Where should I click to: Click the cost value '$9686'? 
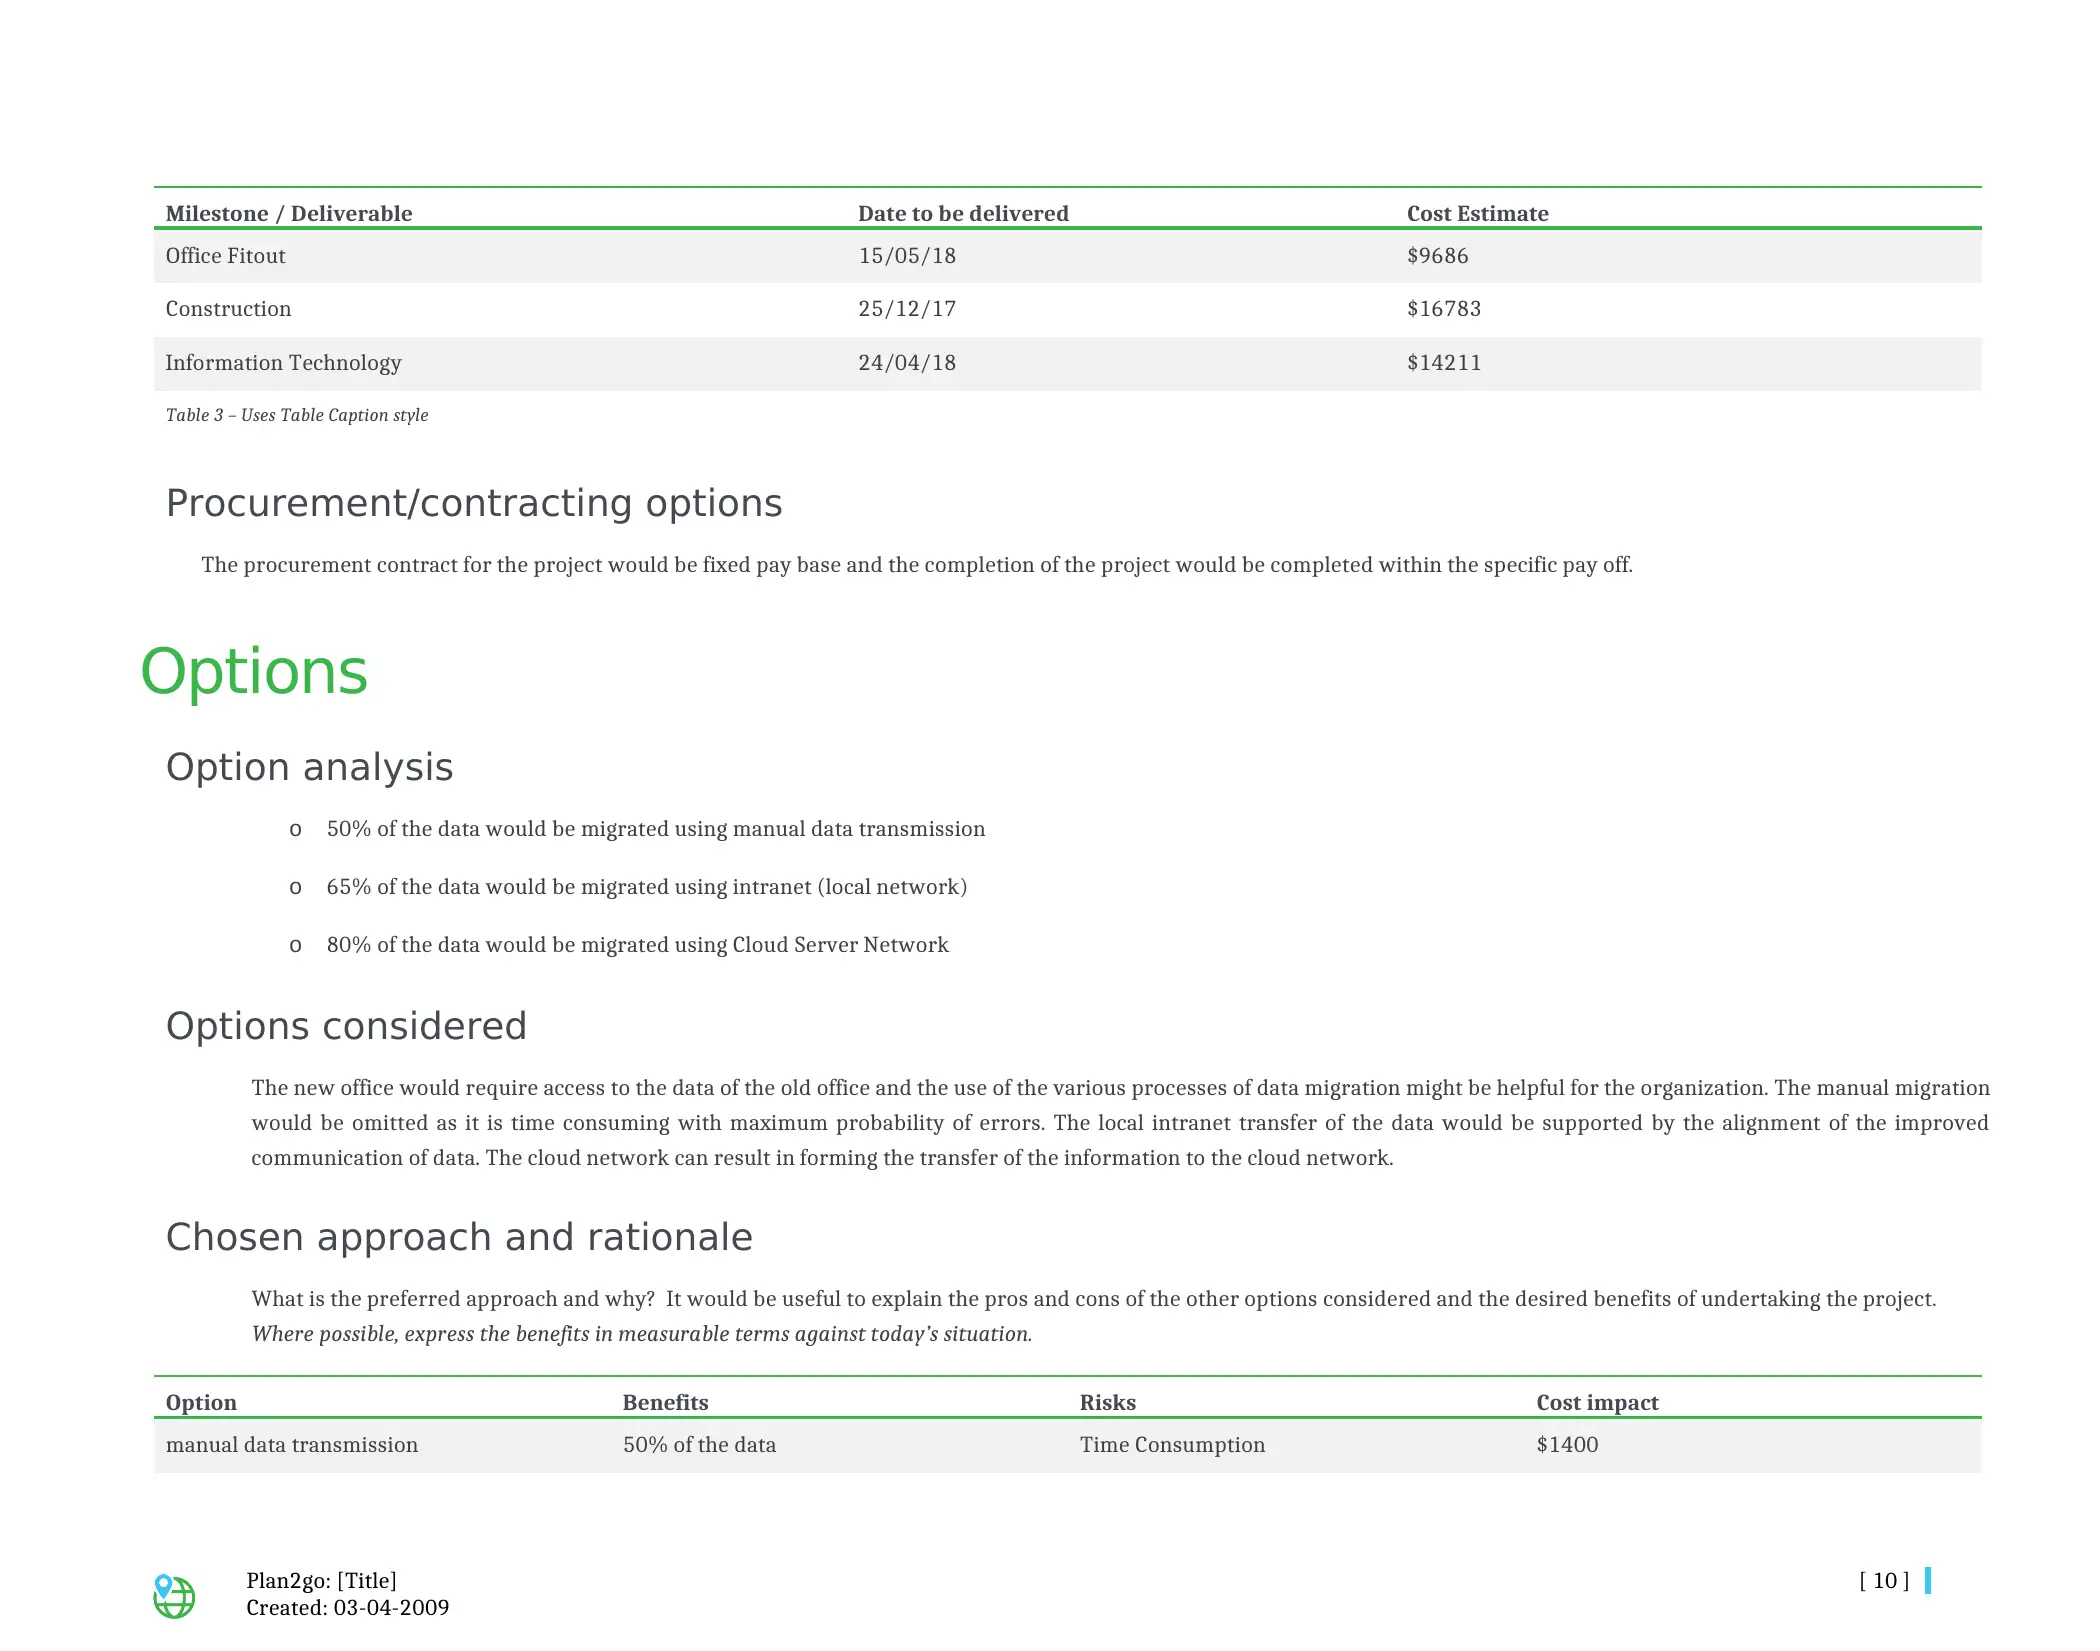coord(1437,256)
